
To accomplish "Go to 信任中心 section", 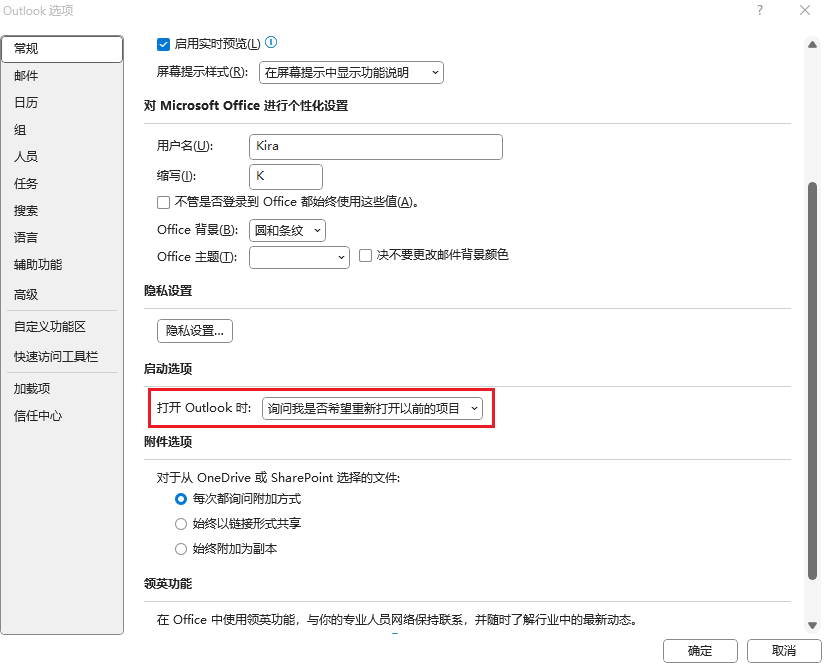I will tap(38, 416).
